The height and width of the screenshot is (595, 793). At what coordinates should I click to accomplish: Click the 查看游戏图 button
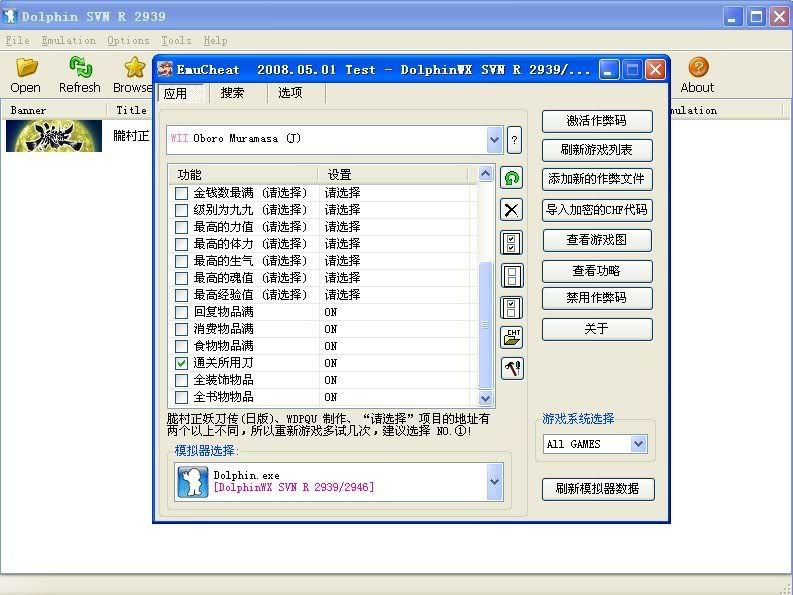coord(597,240)
